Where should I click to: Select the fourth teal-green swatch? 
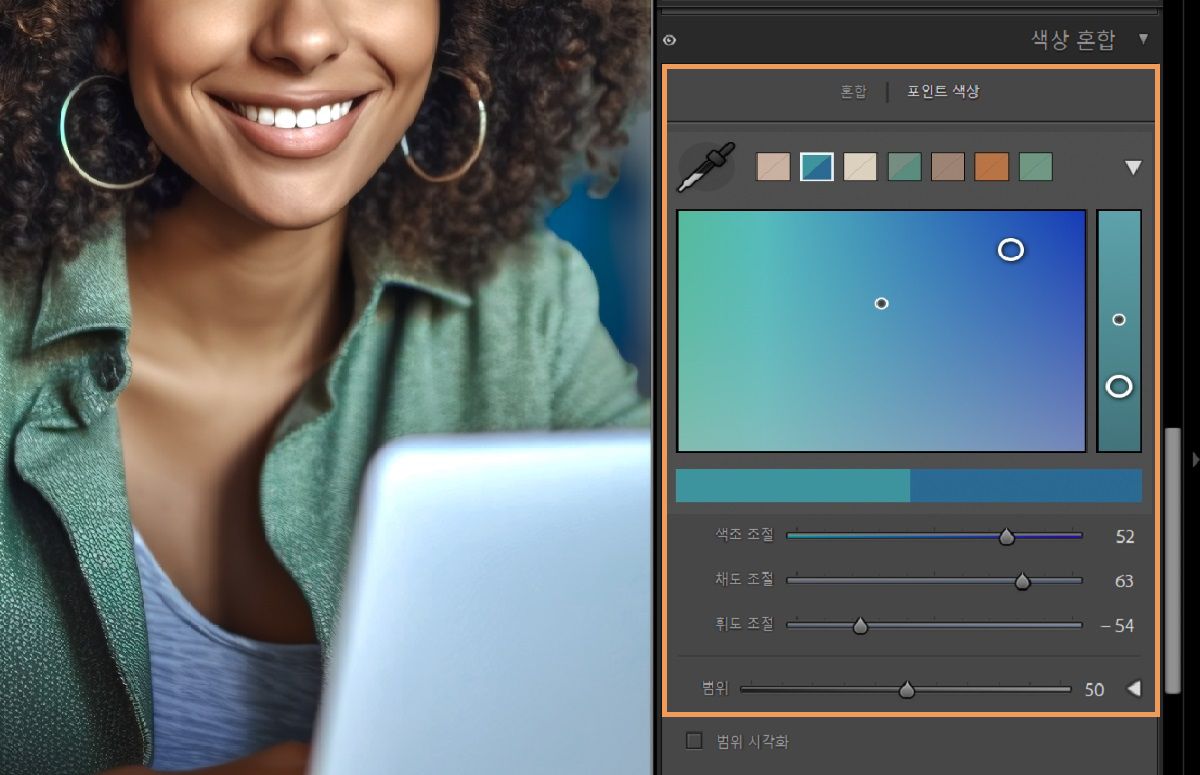click(x=904, y=167)
